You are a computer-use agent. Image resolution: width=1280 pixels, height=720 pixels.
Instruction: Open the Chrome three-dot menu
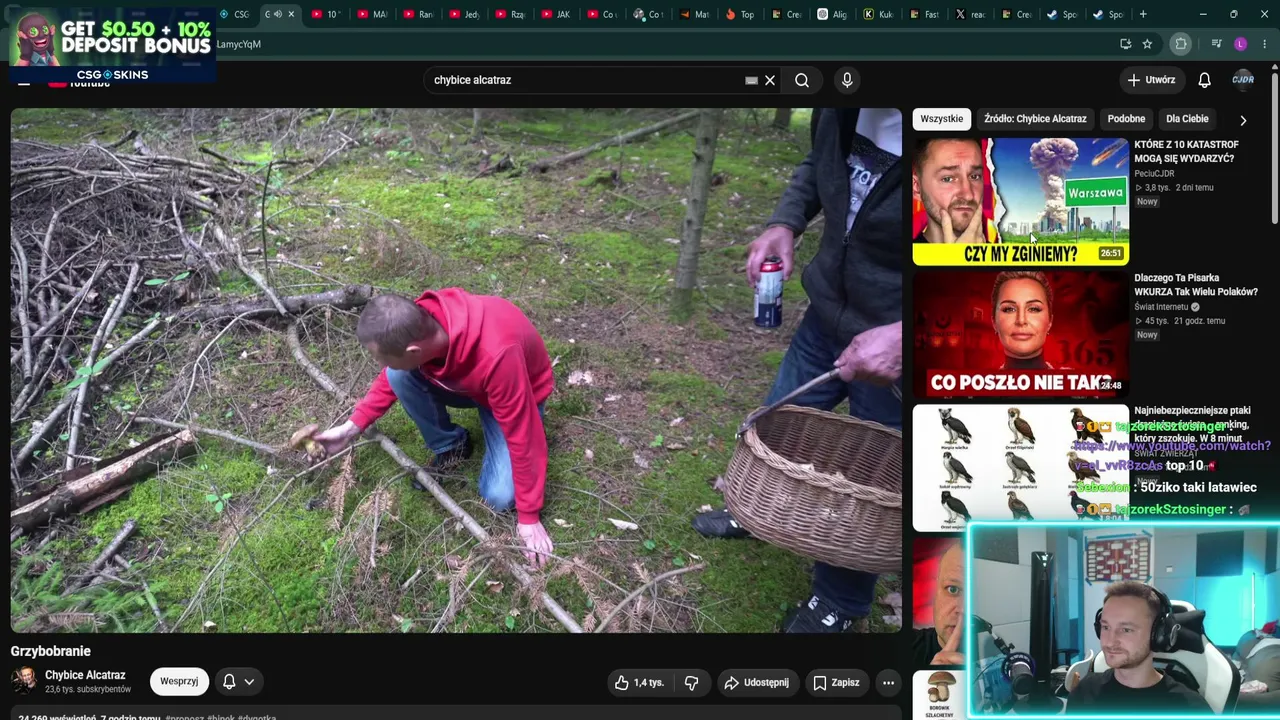click(1265, 44)
